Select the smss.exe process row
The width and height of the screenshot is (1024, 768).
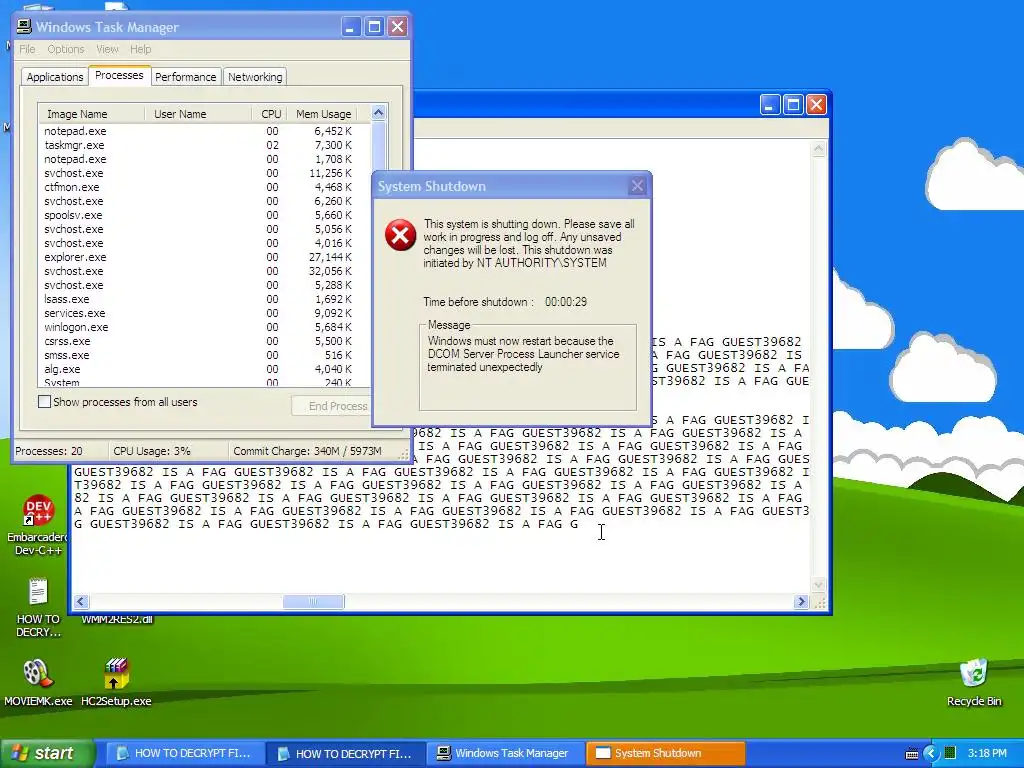tap(198, 355)
